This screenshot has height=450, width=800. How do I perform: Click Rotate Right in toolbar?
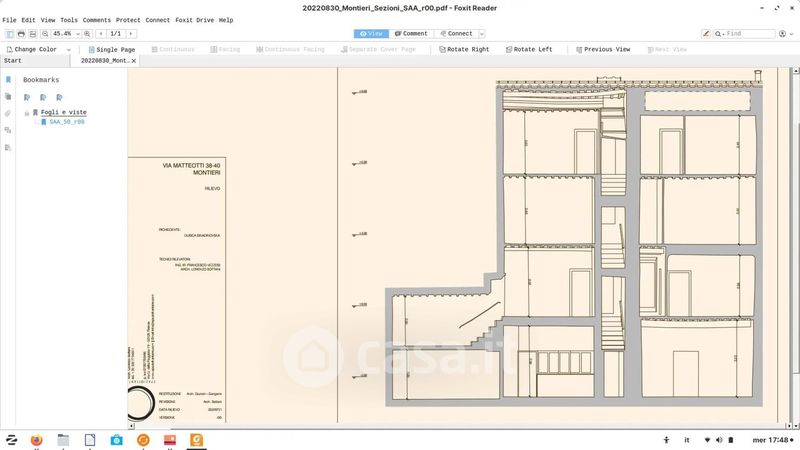[x=462, y=49]
